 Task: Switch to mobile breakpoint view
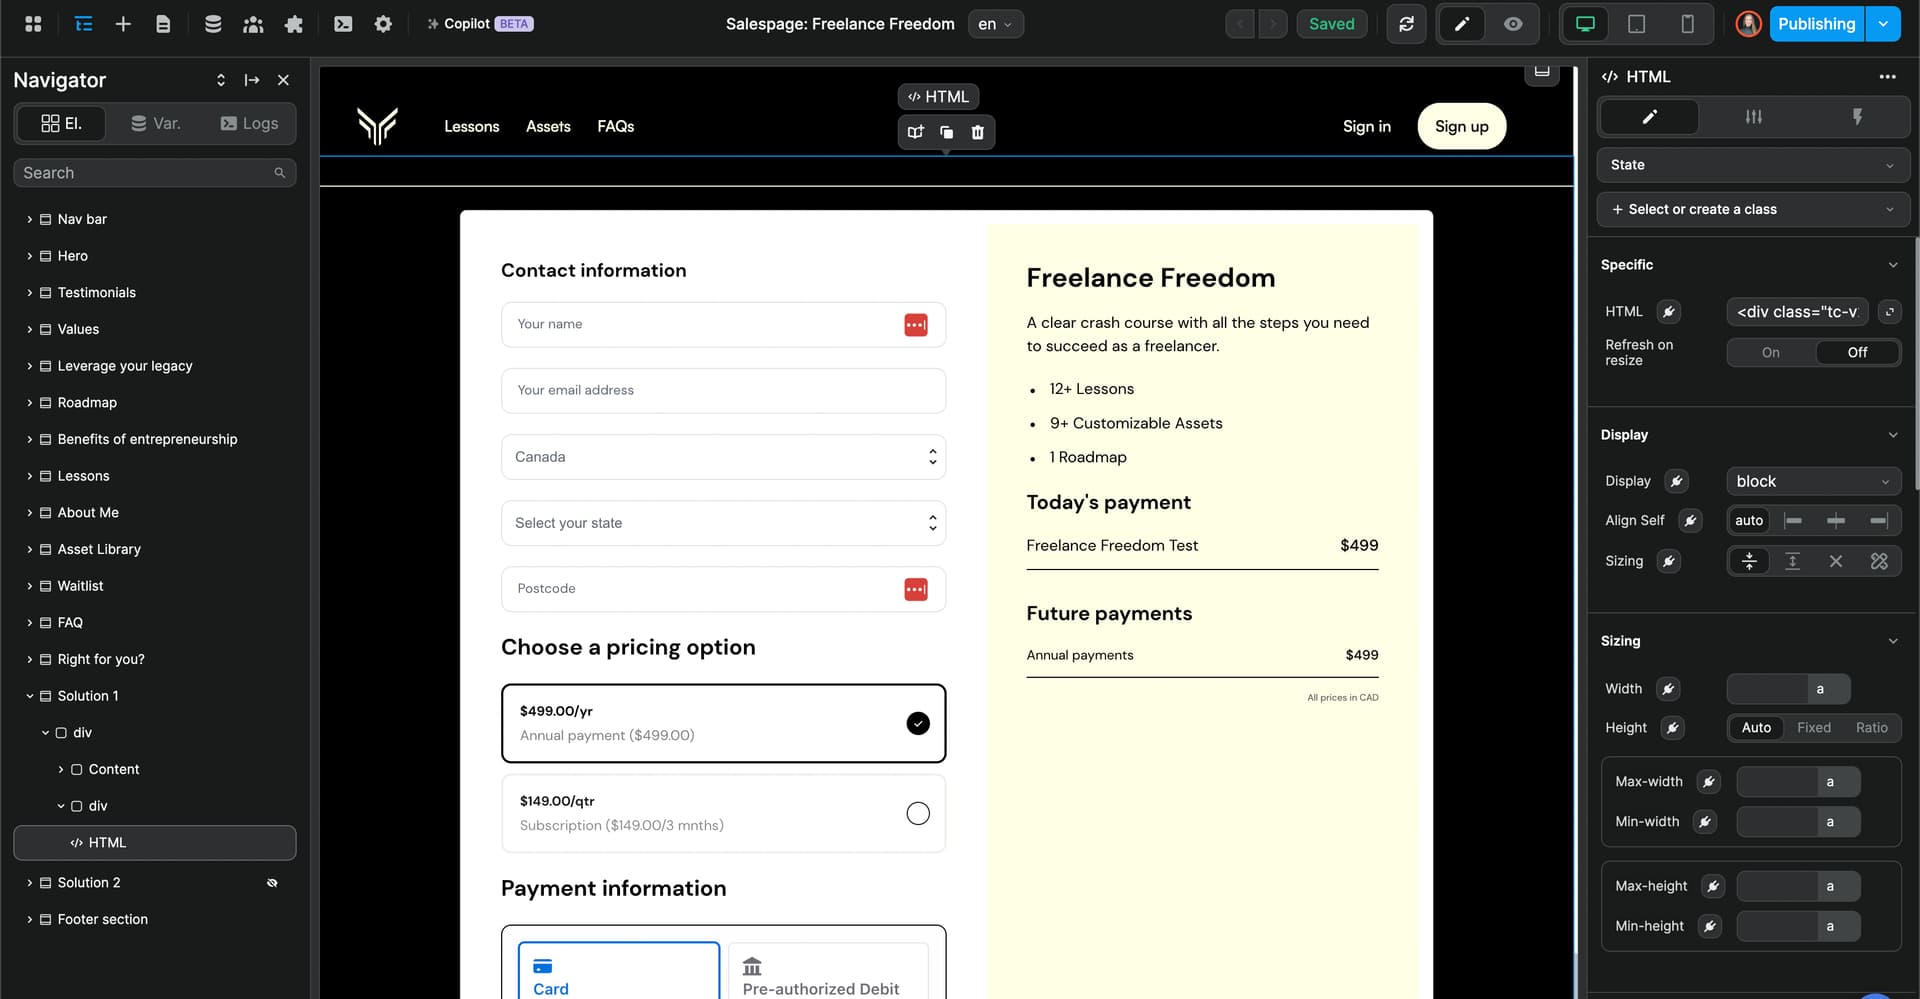1688,24
